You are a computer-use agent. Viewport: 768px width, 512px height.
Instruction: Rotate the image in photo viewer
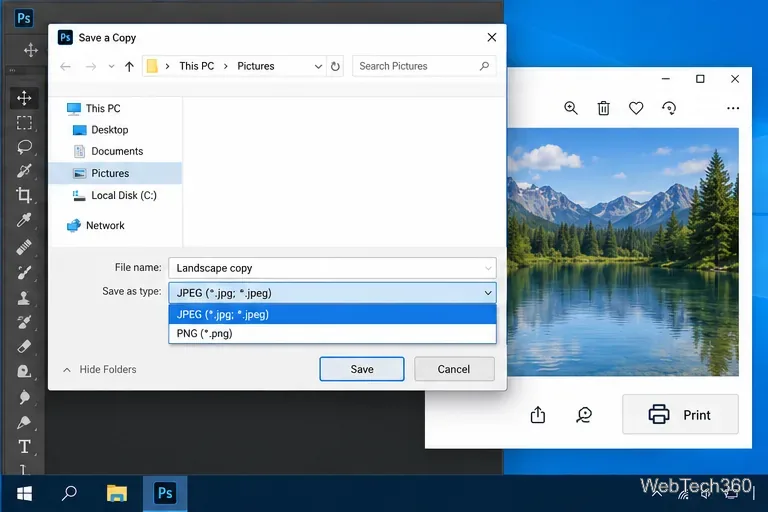tap(669, 108)
